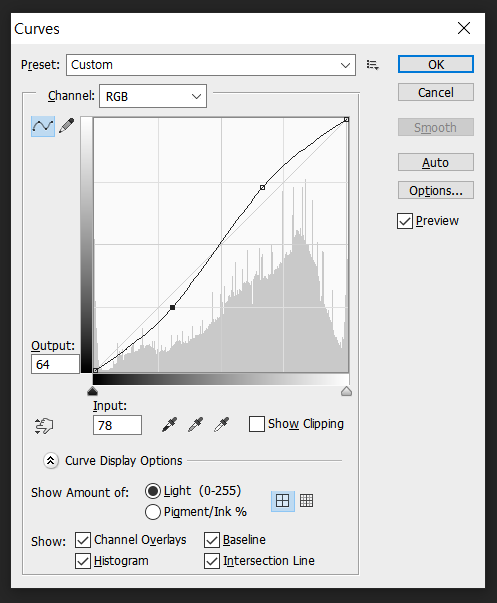497x603 pixels.
Task: Select the pencil draw-curve tool
Action: point(67,126)
